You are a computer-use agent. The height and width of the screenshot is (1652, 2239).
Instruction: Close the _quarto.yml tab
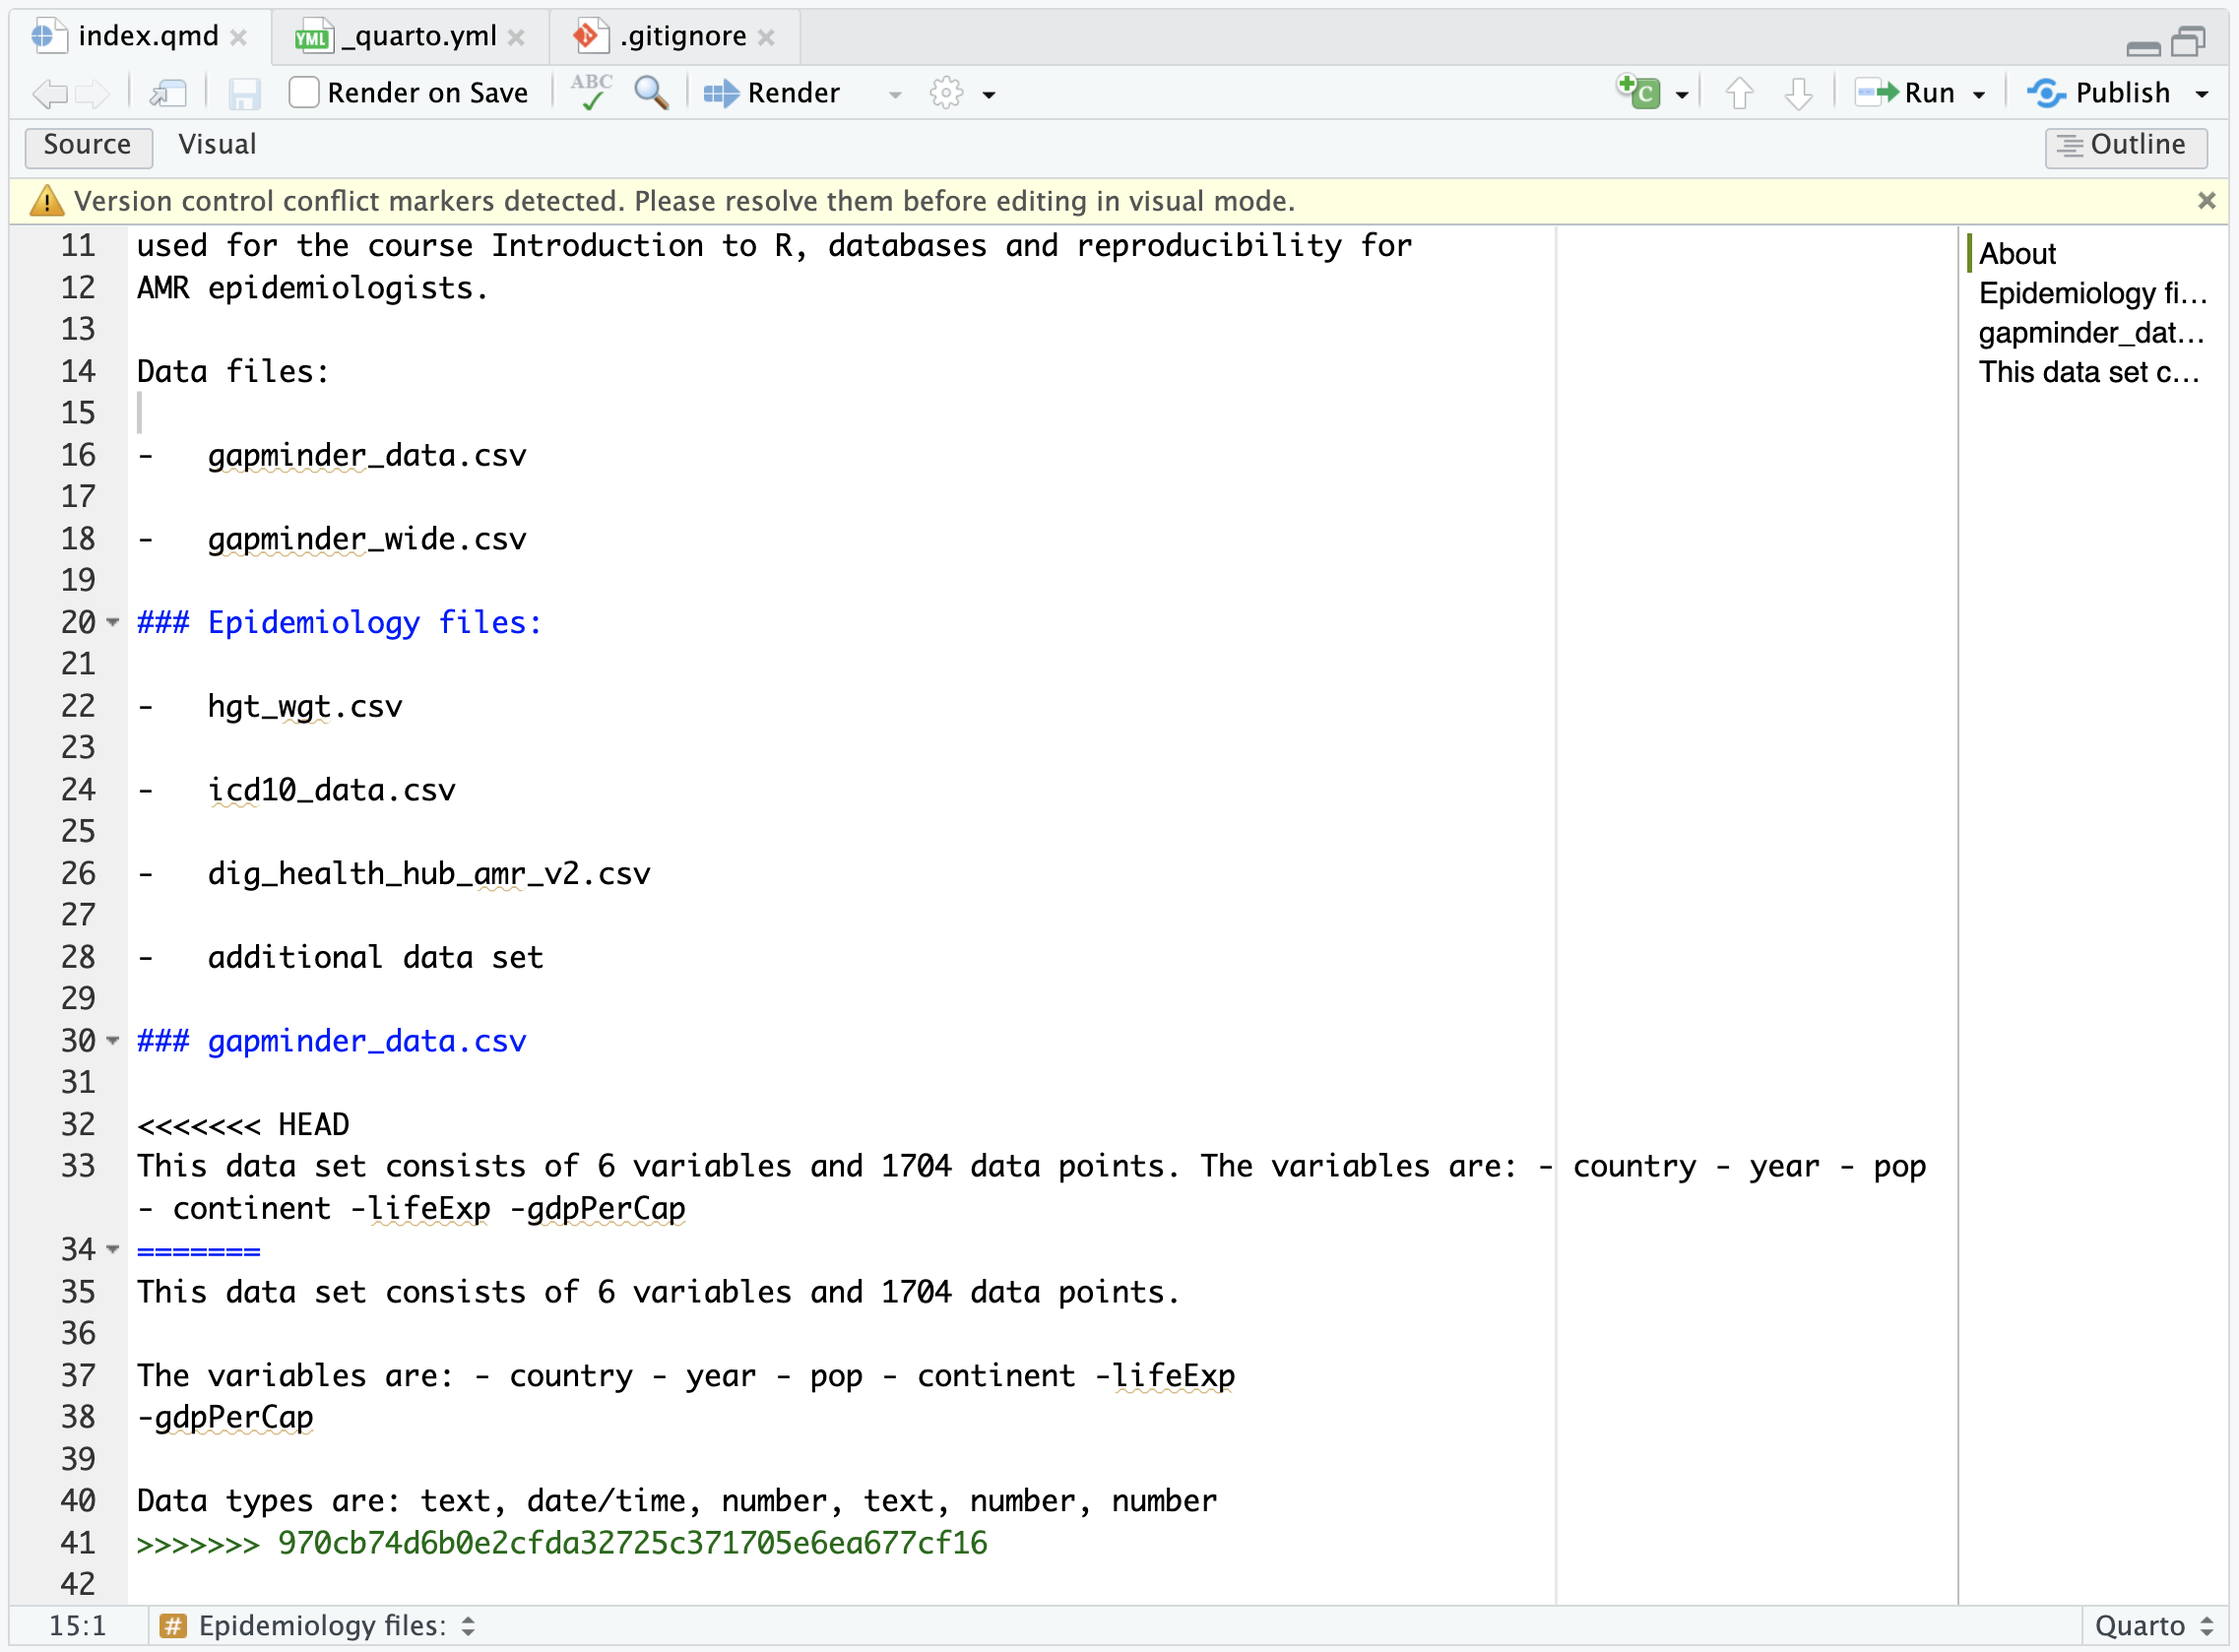[516, 38]
